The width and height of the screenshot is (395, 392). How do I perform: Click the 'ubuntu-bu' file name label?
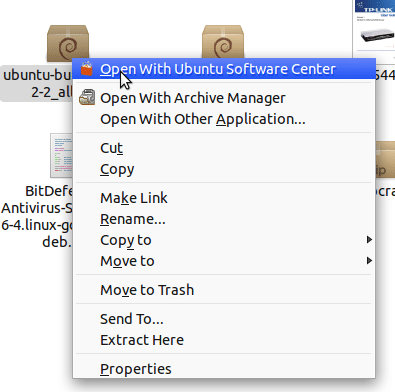point(37,83)
